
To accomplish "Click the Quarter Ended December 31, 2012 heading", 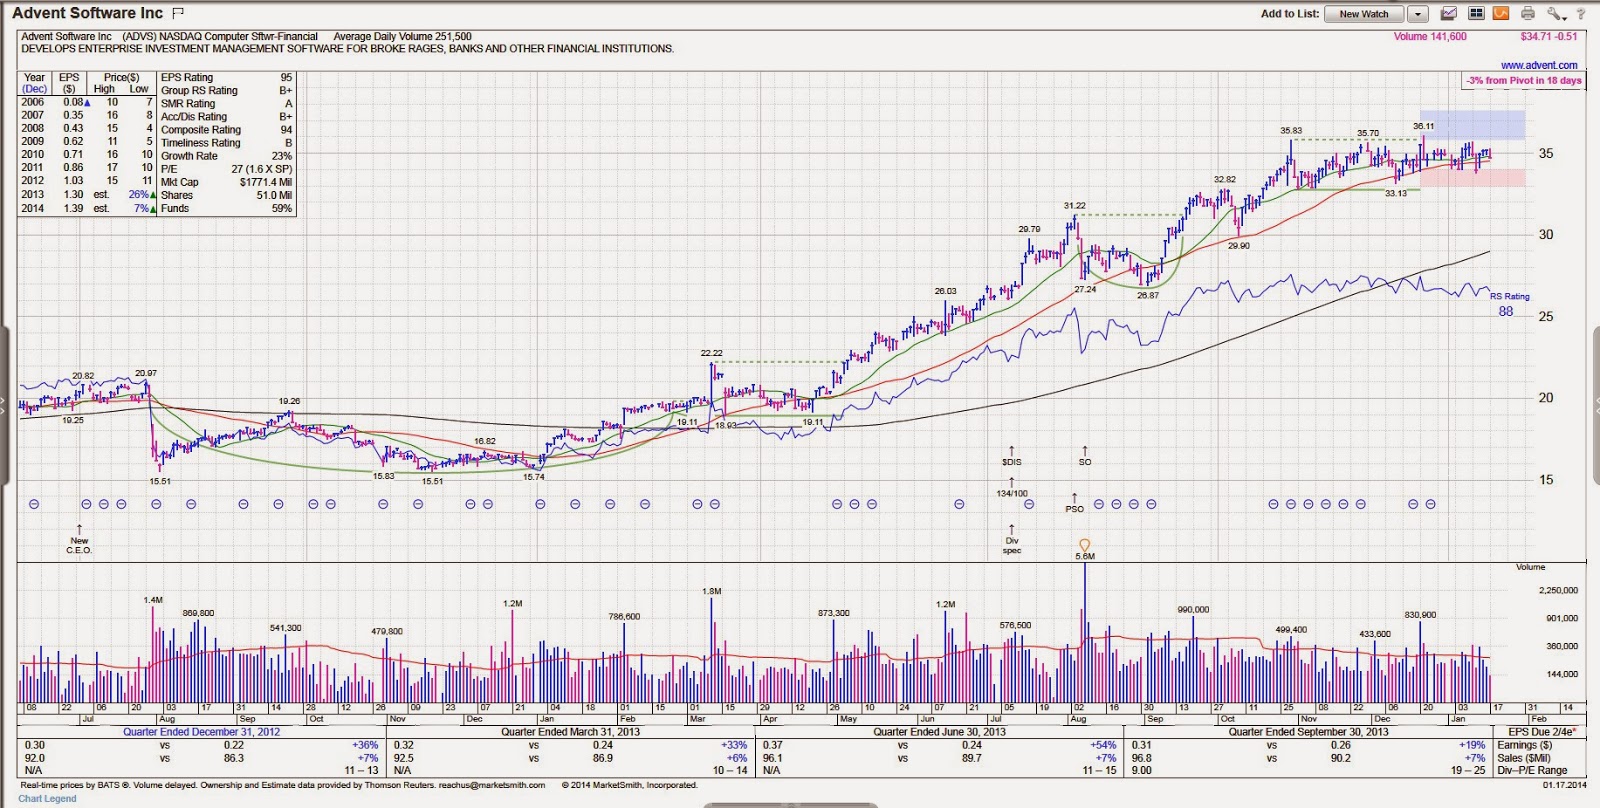I will point(201,732).
